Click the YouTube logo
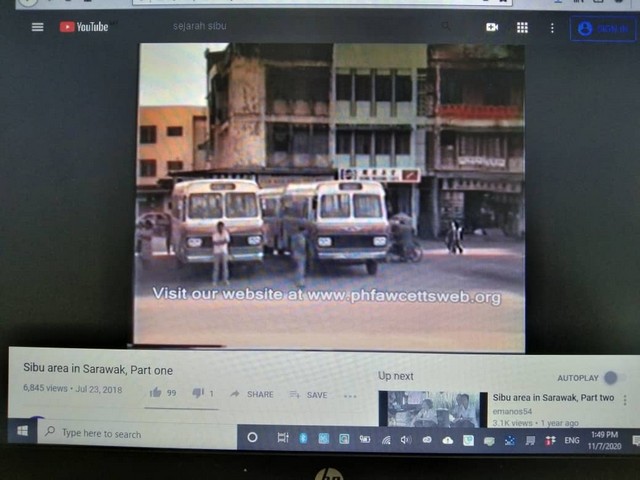Viewport: 640px width, 480px height. (83, 27)
